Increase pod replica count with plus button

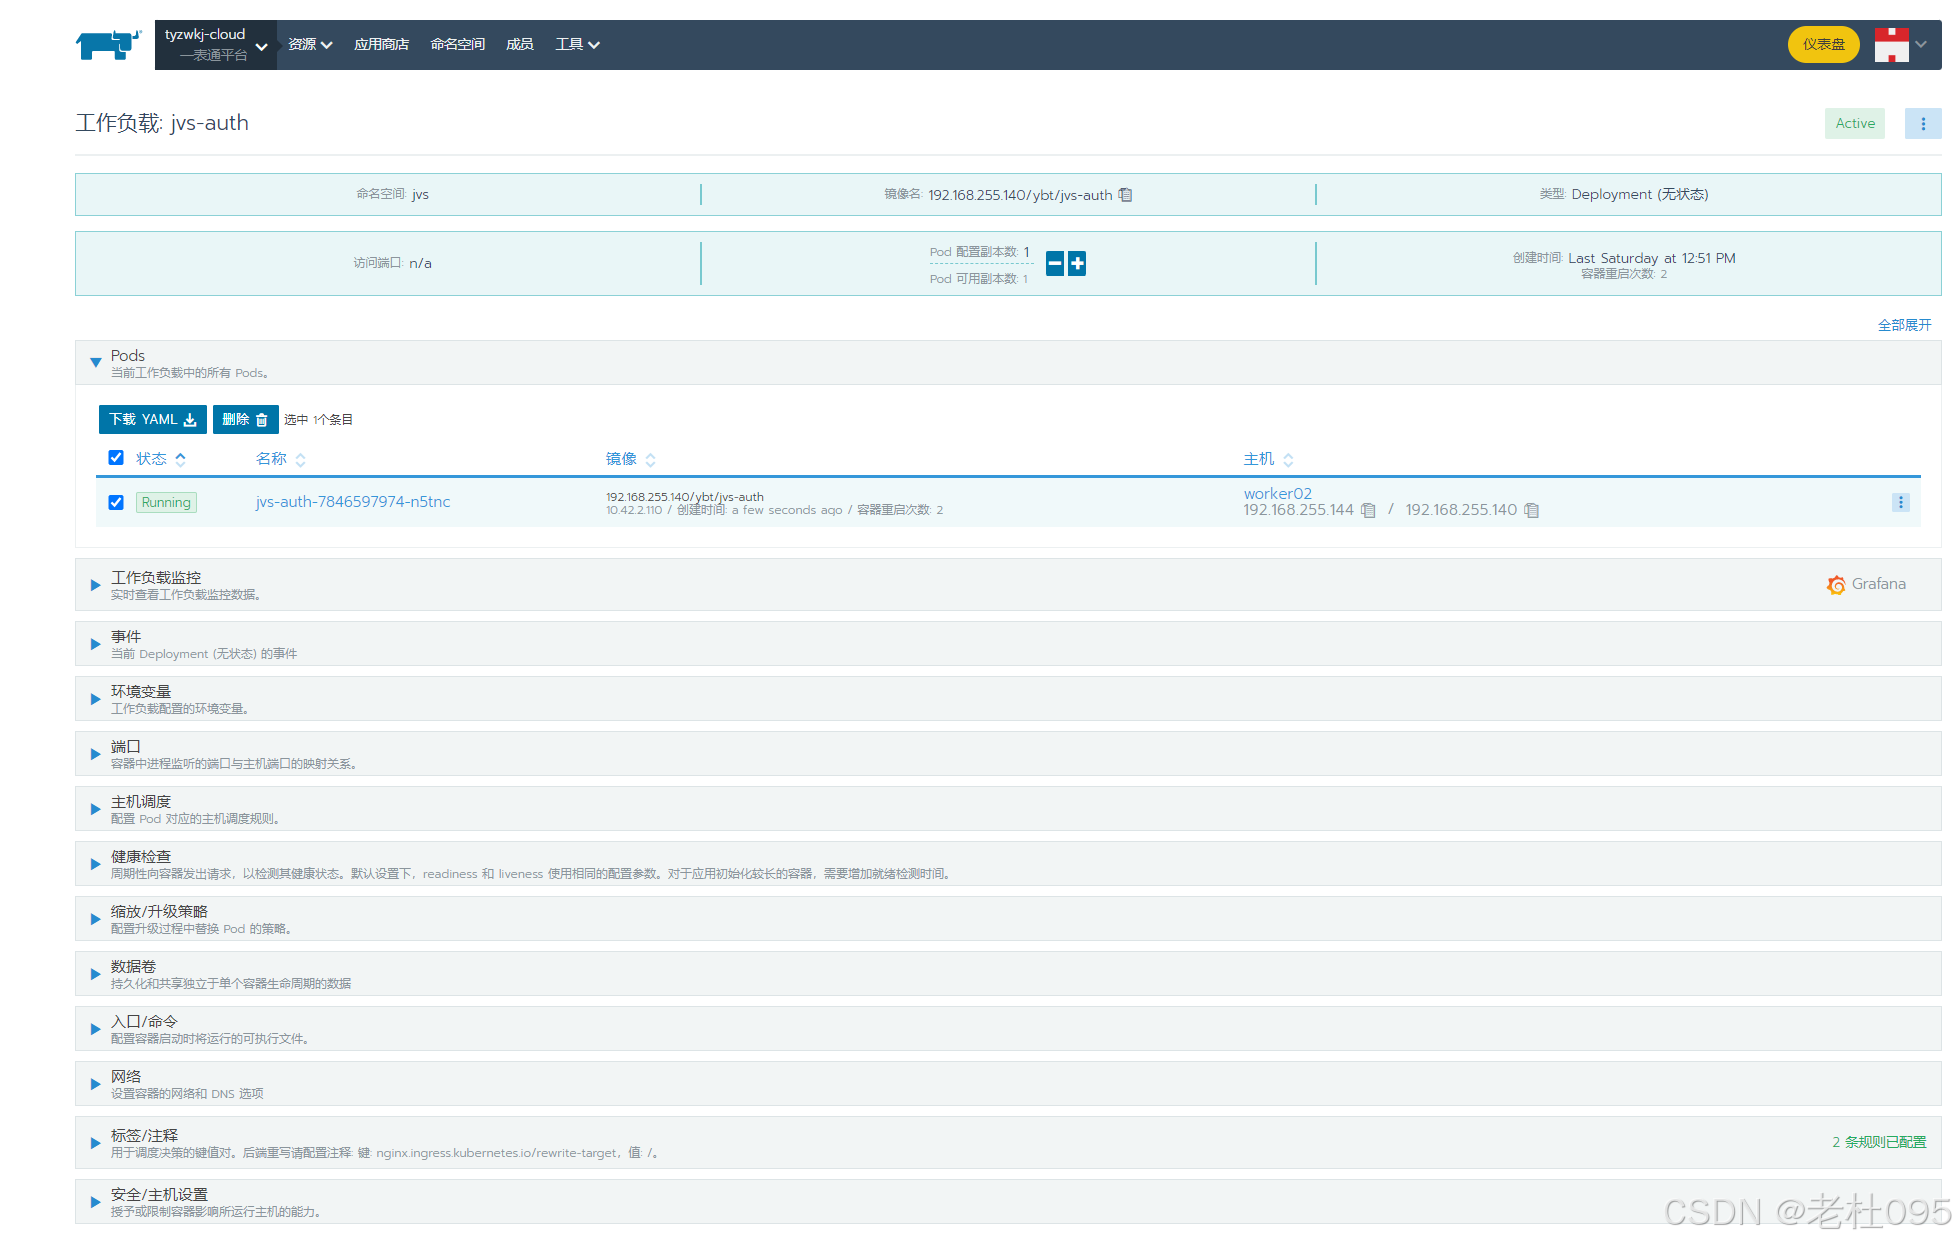tap(1077, 264)
